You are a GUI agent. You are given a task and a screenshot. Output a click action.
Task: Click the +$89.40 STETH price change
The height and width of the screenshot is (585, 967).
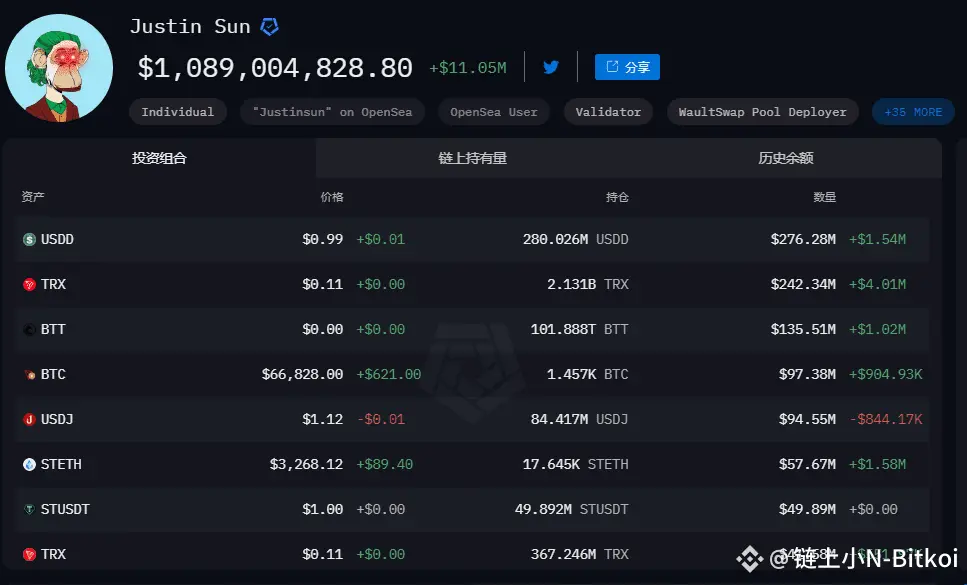[x=384, y=464]
